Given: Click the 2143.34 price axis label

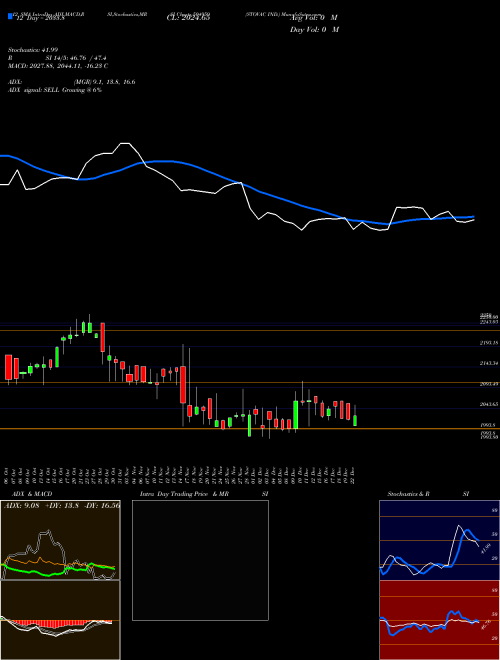Looking at the screenshot, I should pyautogui.click(x=489, y=363).
